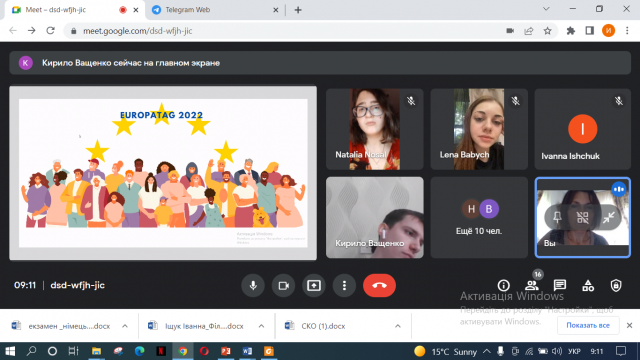The image size is (640, 360).
Task: End the call with red hang-up button
Action: pos(379,285)
